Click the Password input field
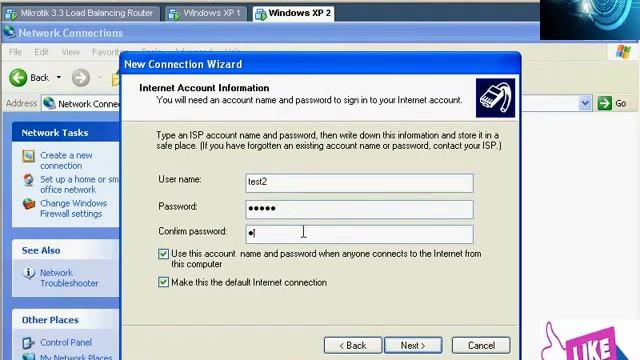Viewport: 640px width, 360px height. point(359,209)
